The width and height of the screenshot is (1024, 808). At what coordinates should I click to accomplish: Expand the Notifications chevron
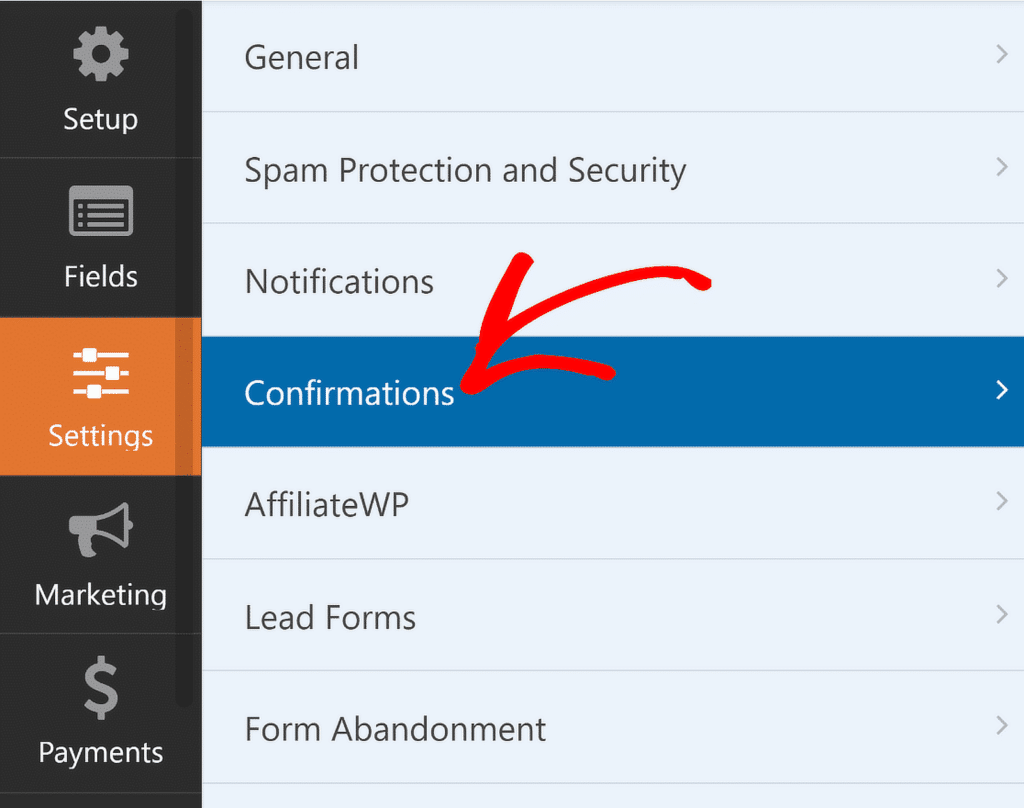(x=1003, y=281)
